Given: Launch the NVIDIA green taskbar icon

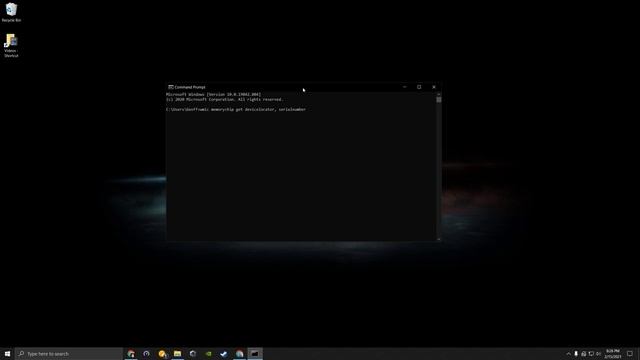Looking at the screenshot, I should [209, 353].
